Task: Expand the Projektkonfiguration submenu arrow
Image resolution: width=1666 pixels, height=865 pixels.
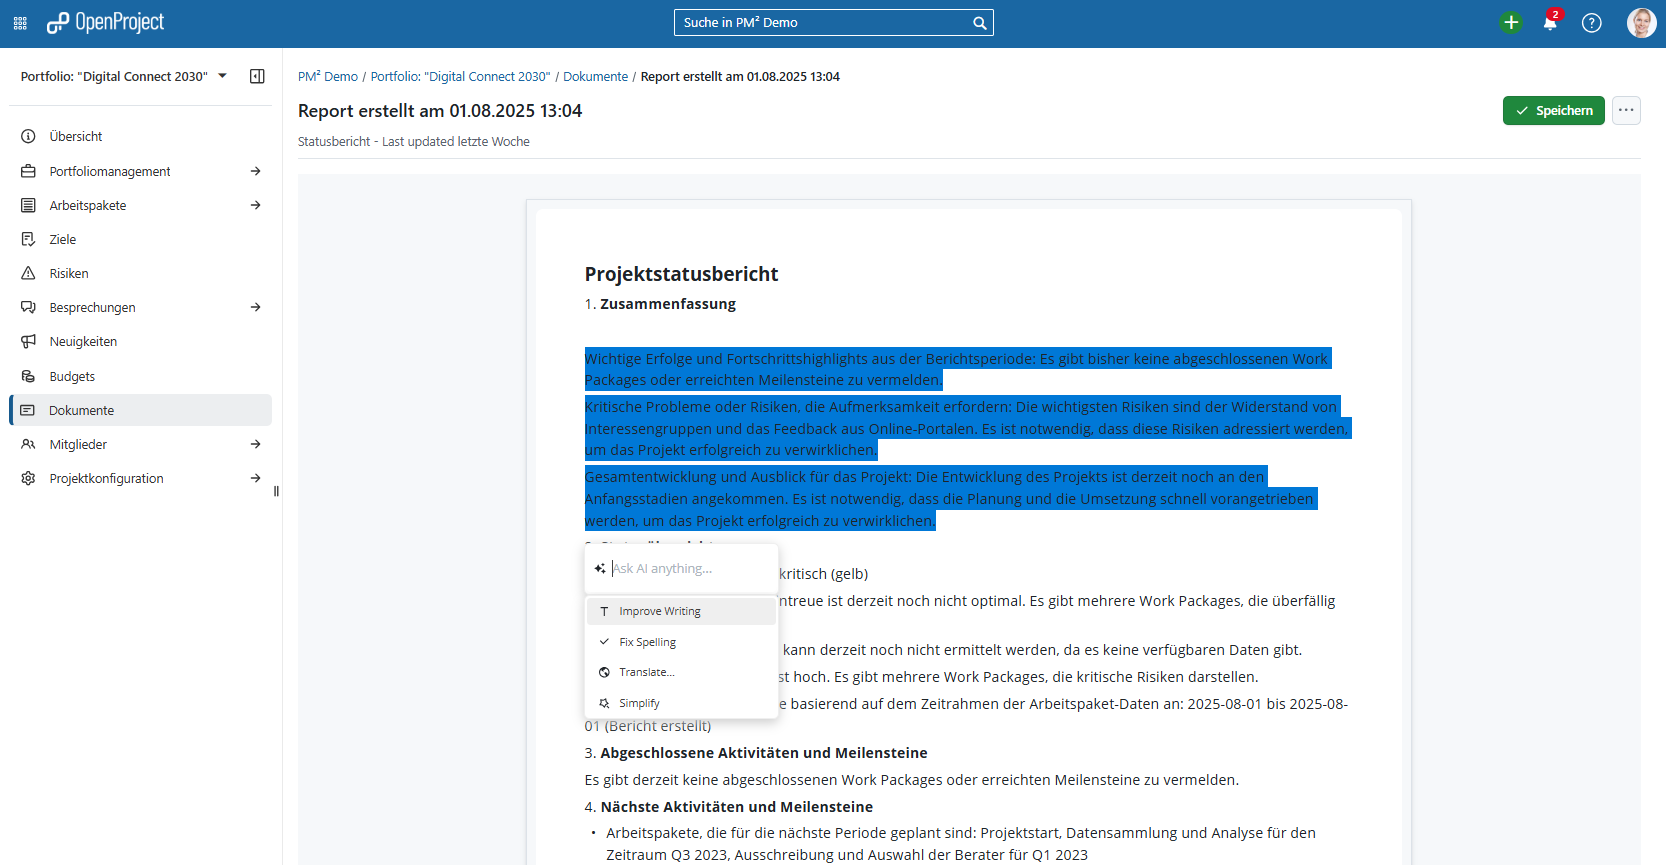Action: (256, 478)
